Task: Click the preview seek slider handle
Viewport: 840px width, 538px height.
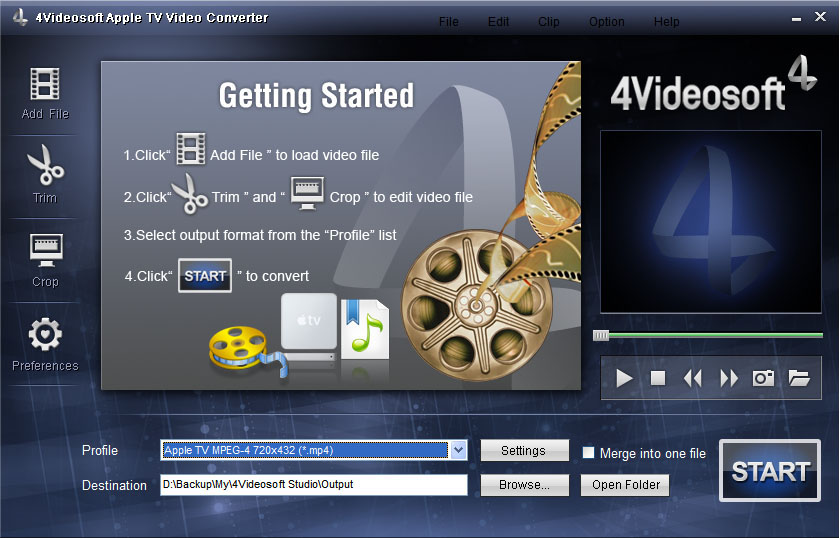Action: tap(601, 335)
